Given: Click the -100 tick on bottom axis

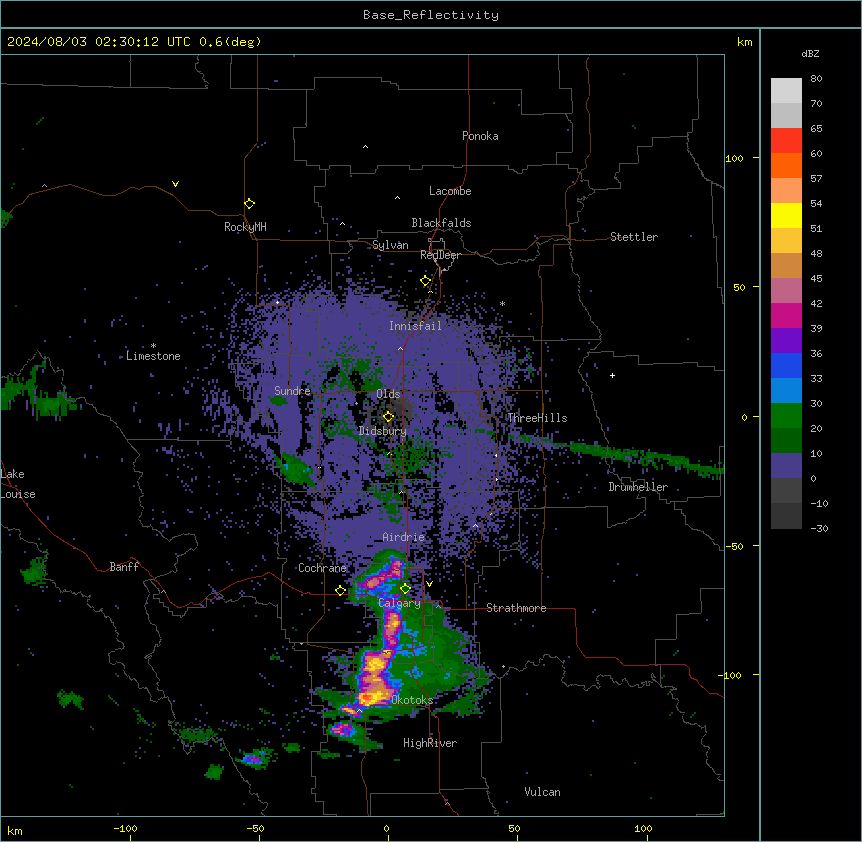Looking at the screenshot, I should 125,828.
